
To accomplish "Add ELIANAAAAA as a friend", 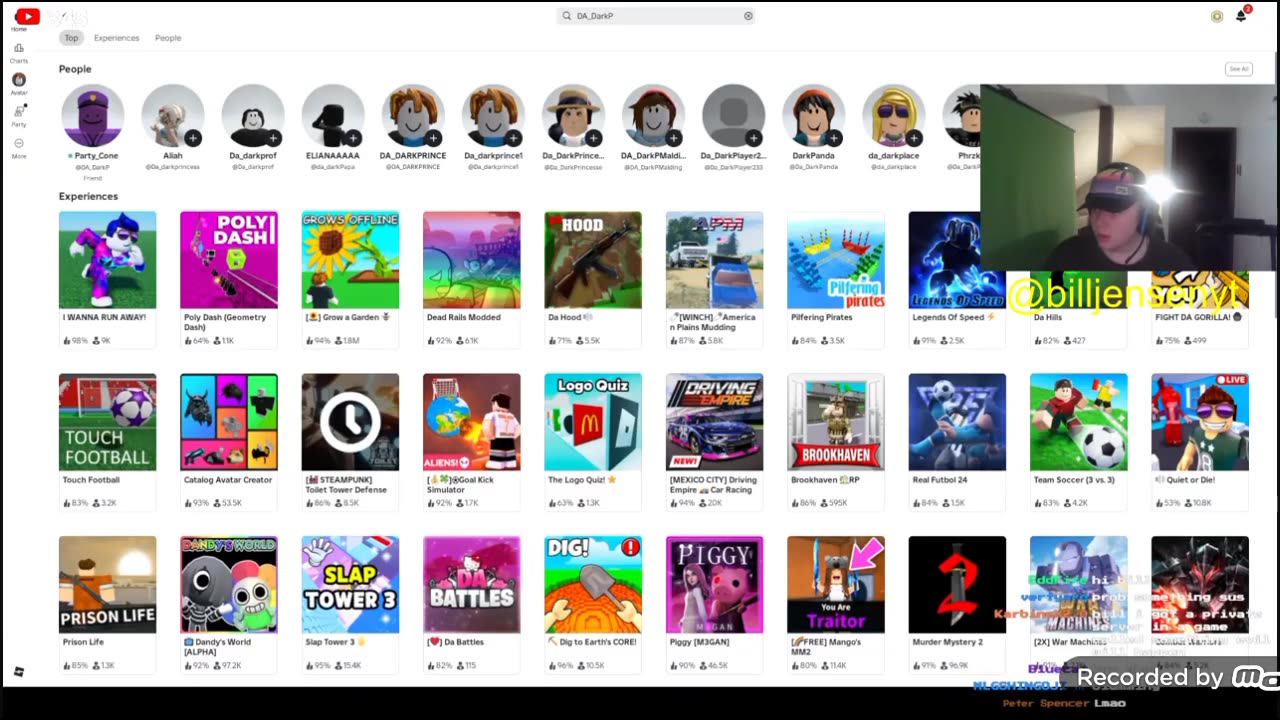I will (x=353, y=138).
